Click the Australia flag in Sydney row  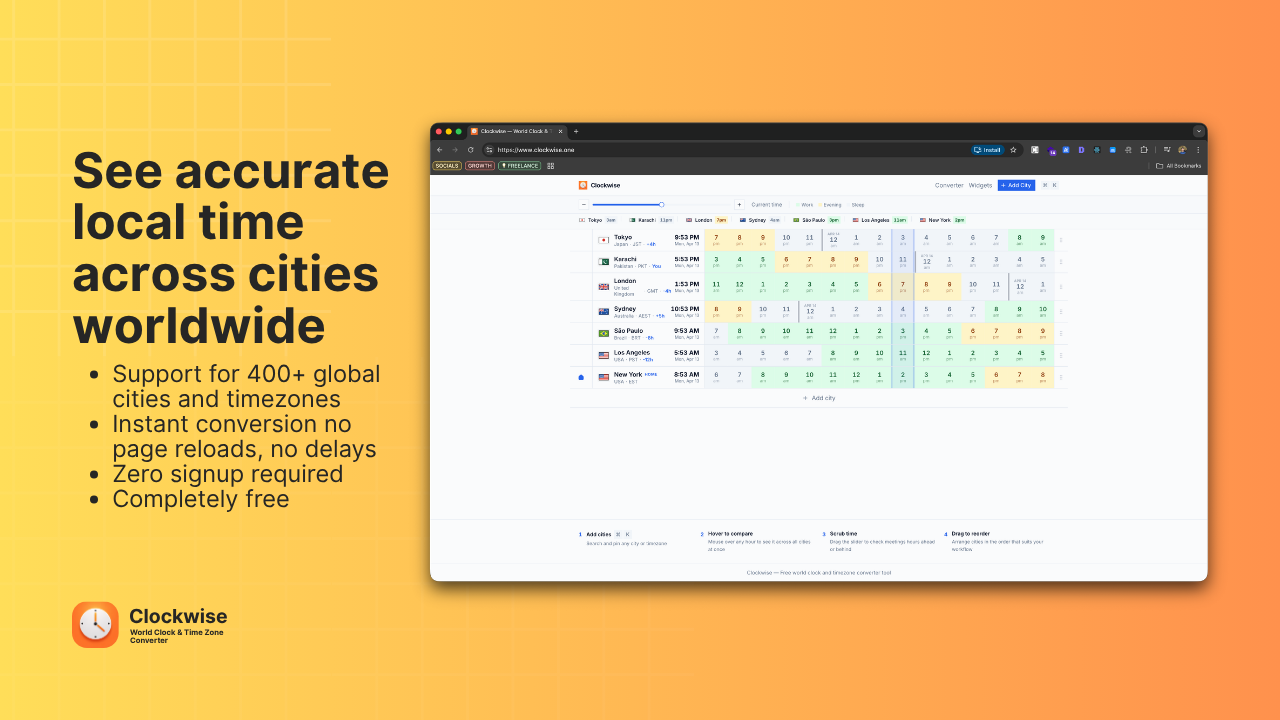[603, 311]
